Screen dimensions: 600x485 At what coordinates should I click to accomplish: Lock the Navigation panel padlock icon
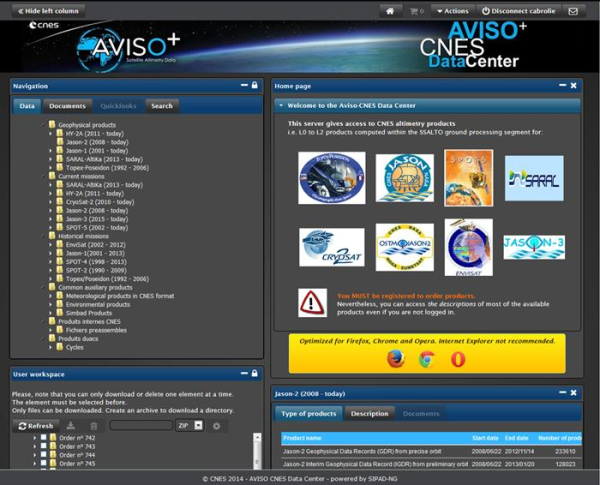pyautogui.click(x=254, y=85)
